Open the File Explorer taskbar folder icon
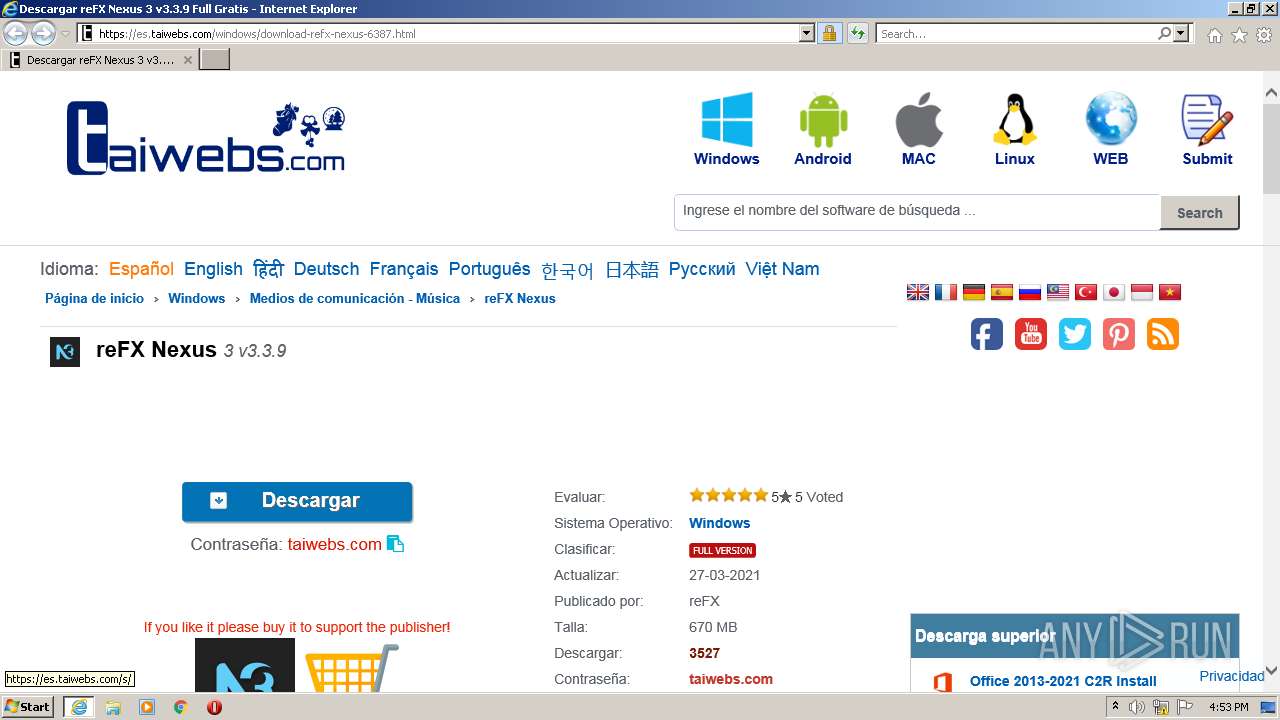 coord(113,707)
